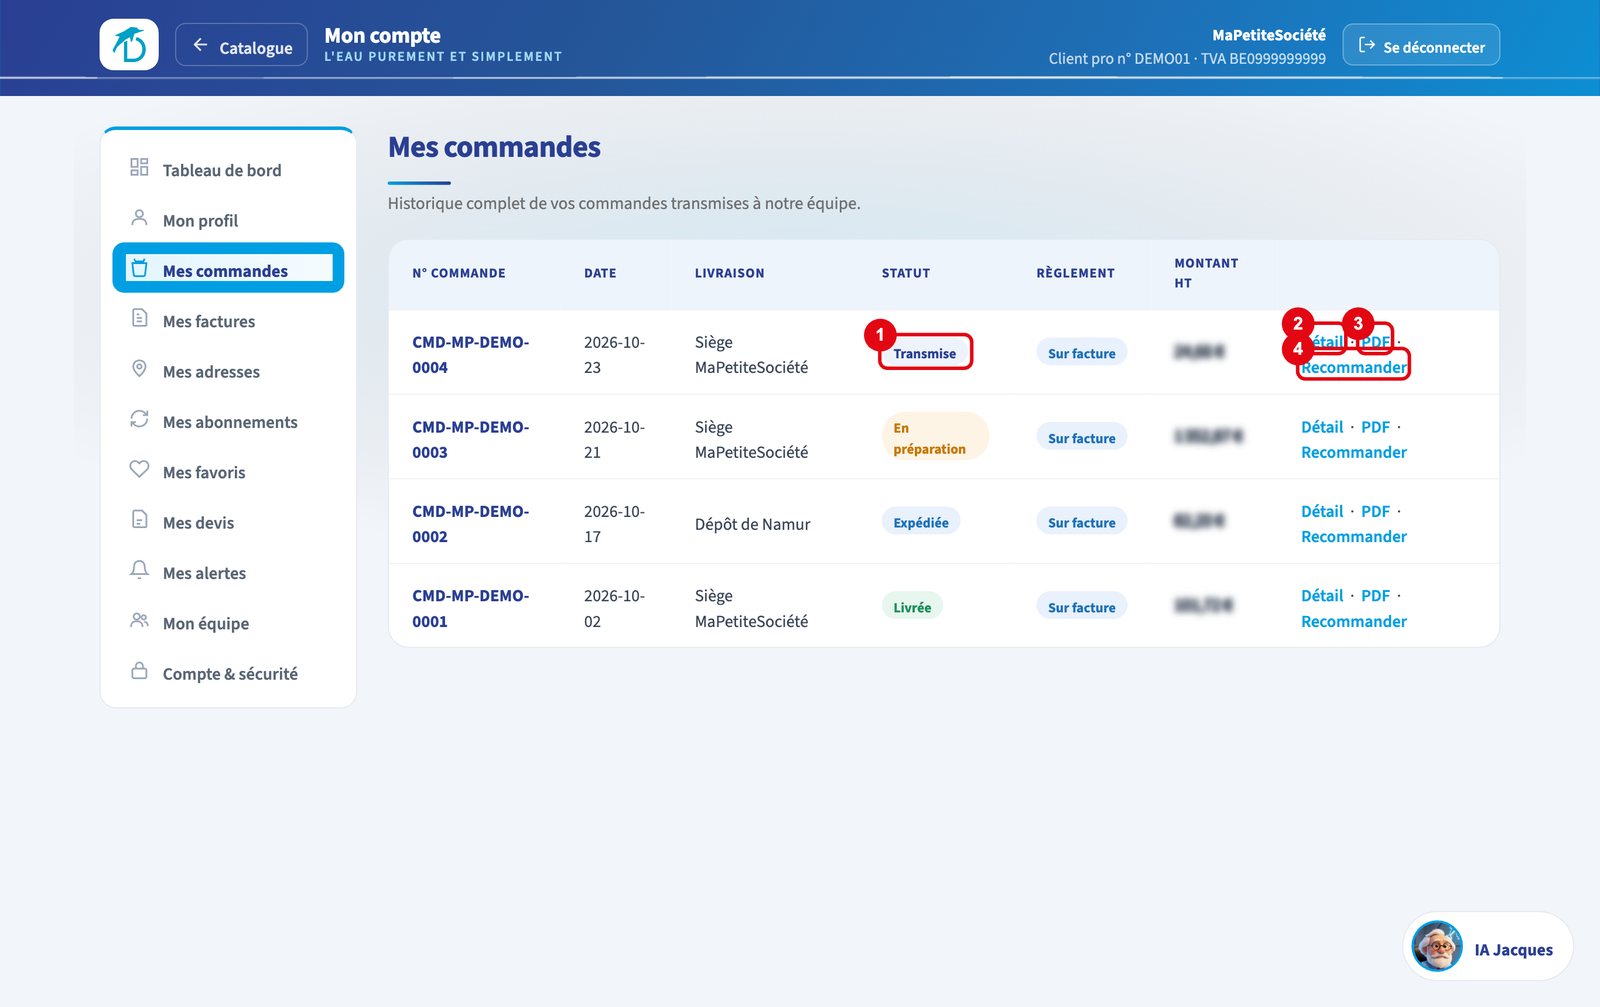This screenshot has width=1600, height=1007.
Task: Select the Mon profil person icon
Action: pos(139,217)
